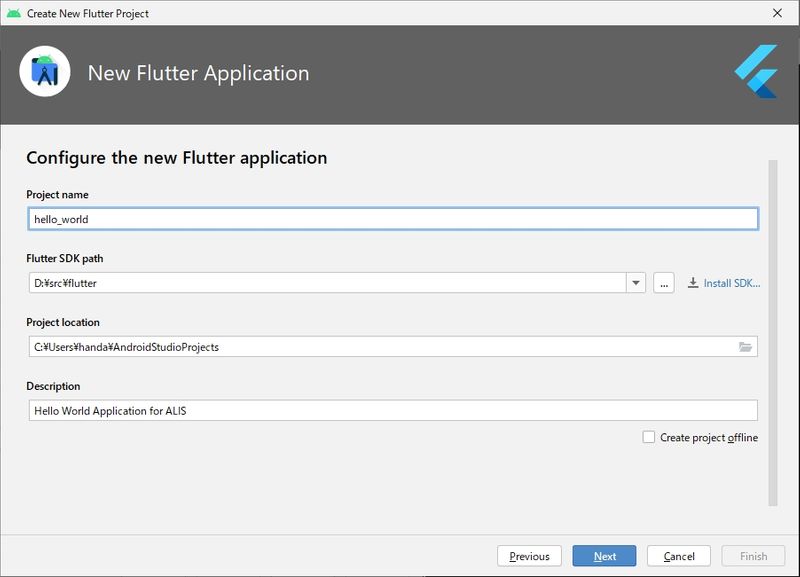
Task: Click the Finish button
Action: [753, 556]
